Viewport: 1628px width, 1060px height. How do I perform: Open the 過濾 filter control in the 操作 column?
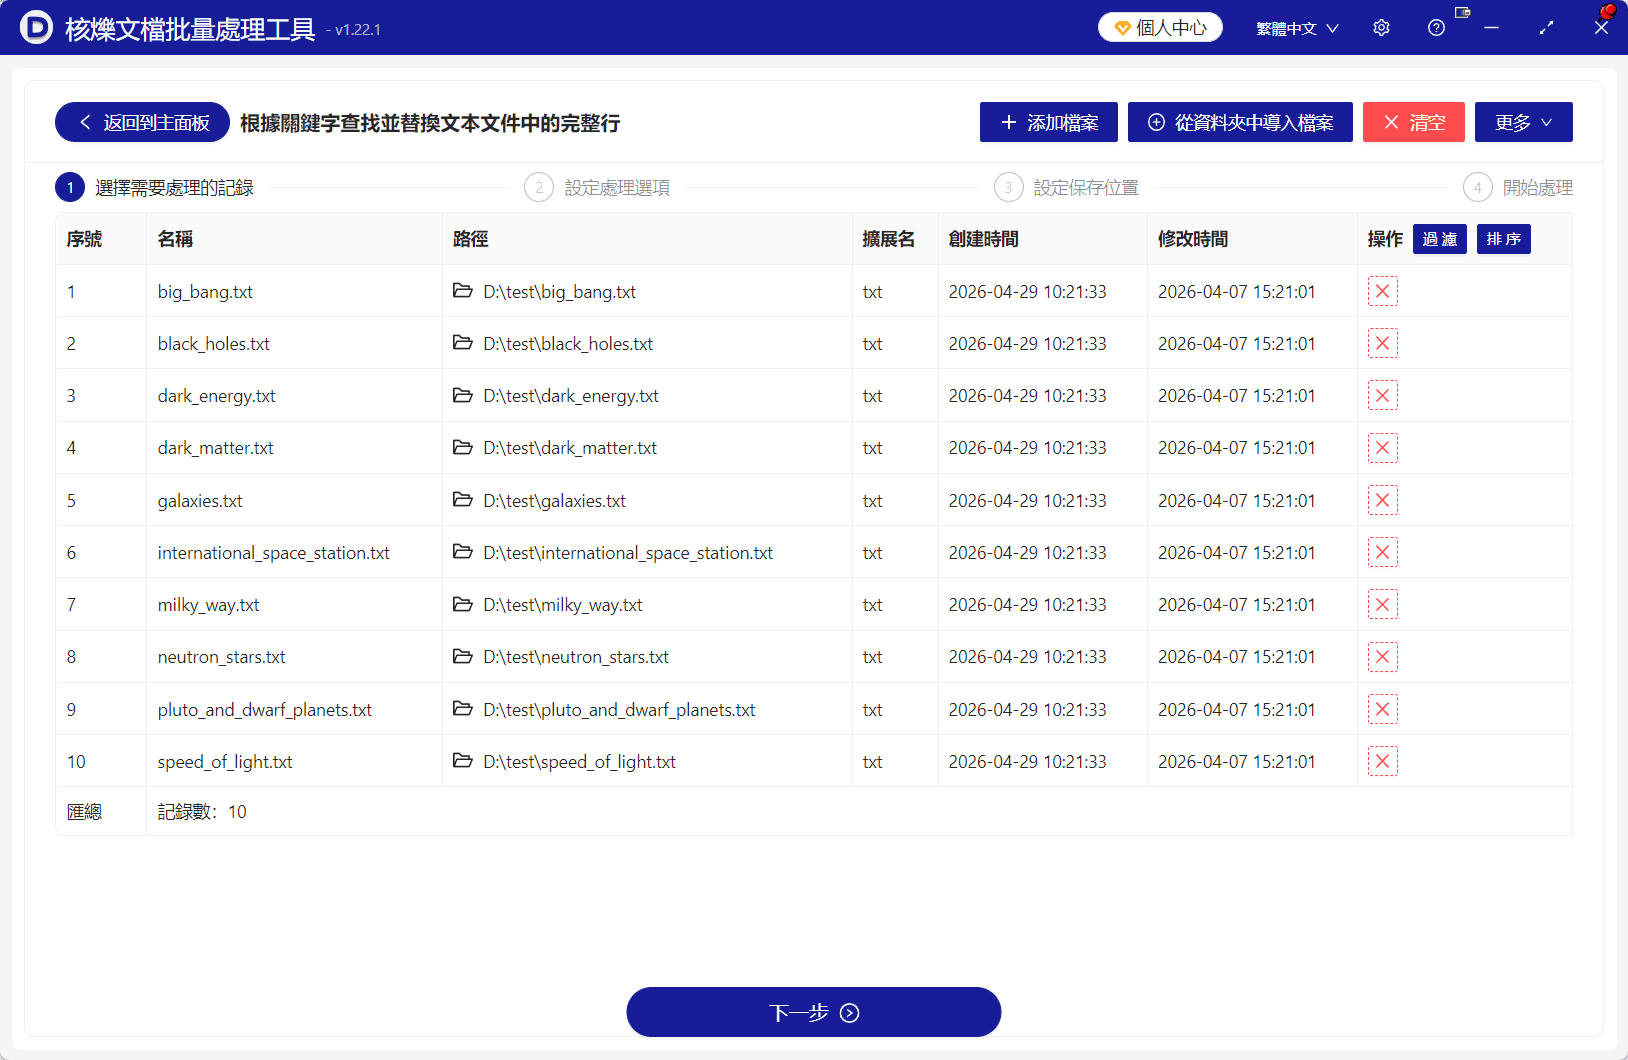pos(1439,239)
